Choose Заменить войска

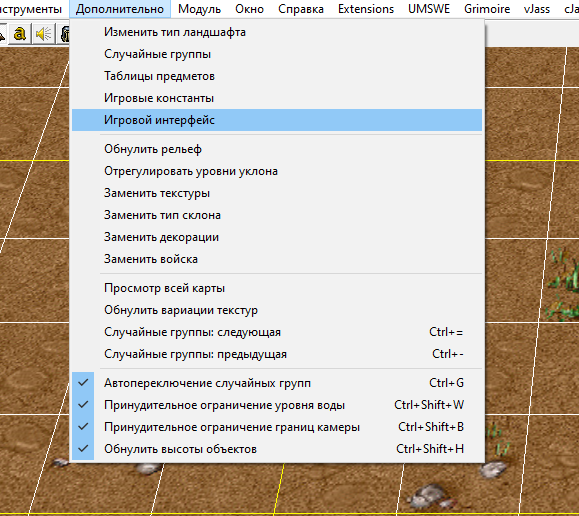pyautogui.click(x=277, y=259)
